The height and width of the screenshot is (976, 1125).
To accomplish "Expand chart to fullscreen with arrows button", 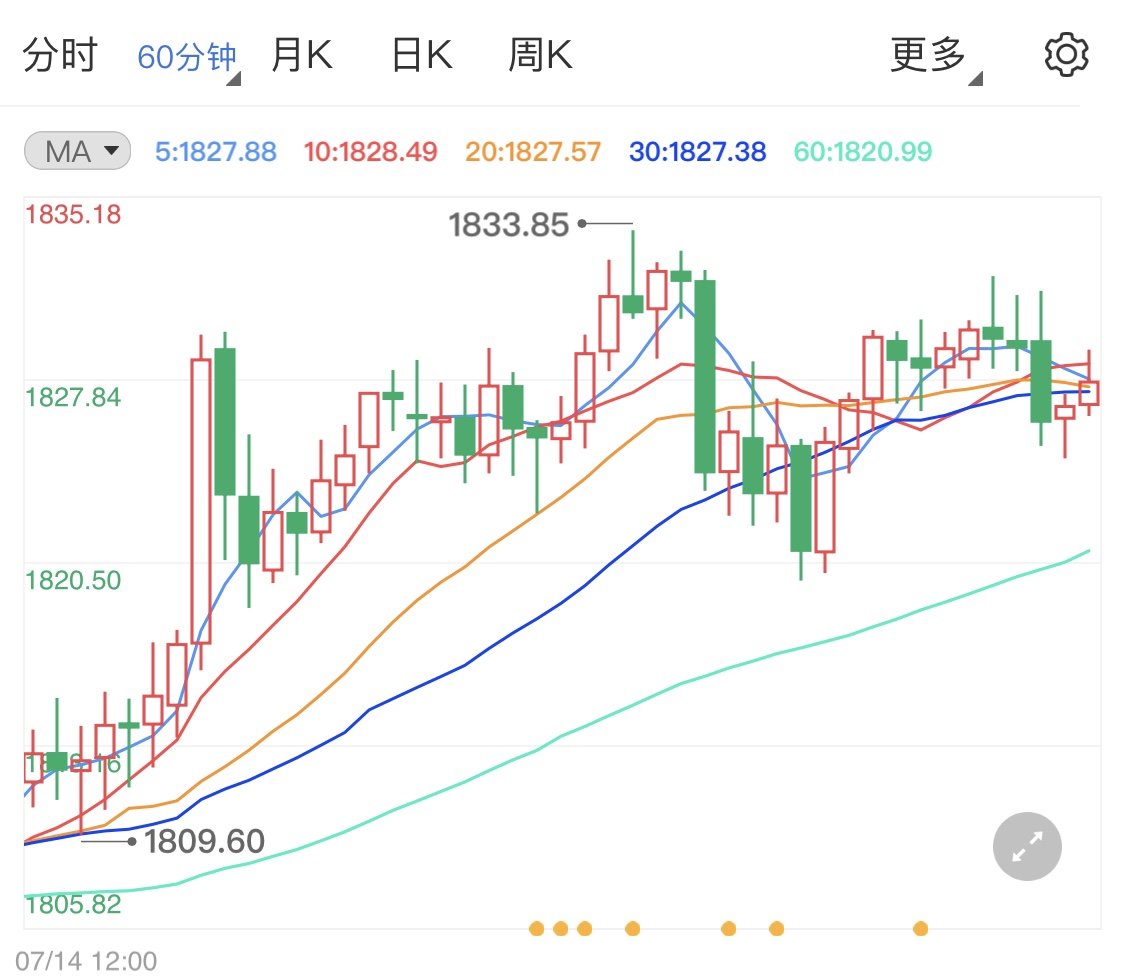I will coord(1027,847).
